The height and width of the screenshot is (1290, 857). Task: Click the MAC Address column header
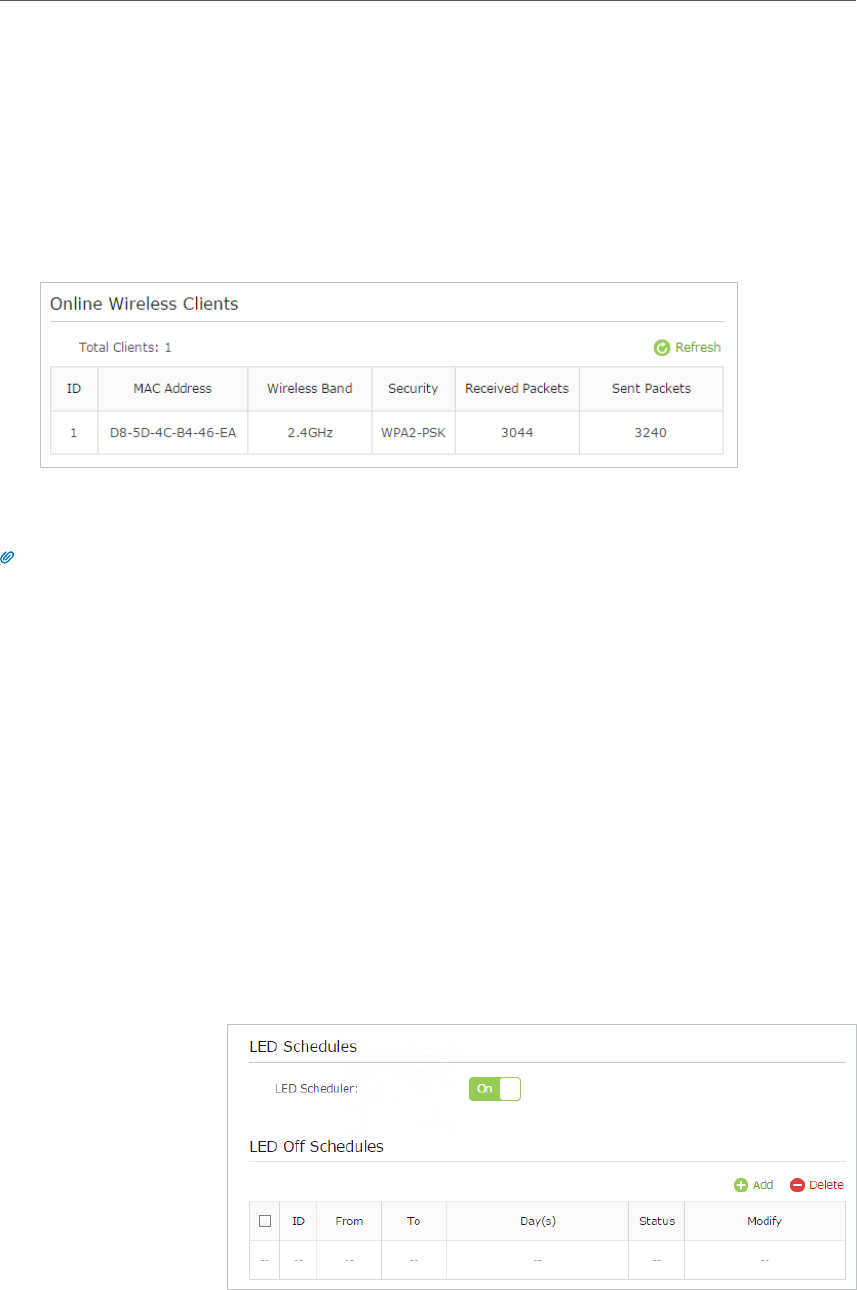tap(173, 389)
